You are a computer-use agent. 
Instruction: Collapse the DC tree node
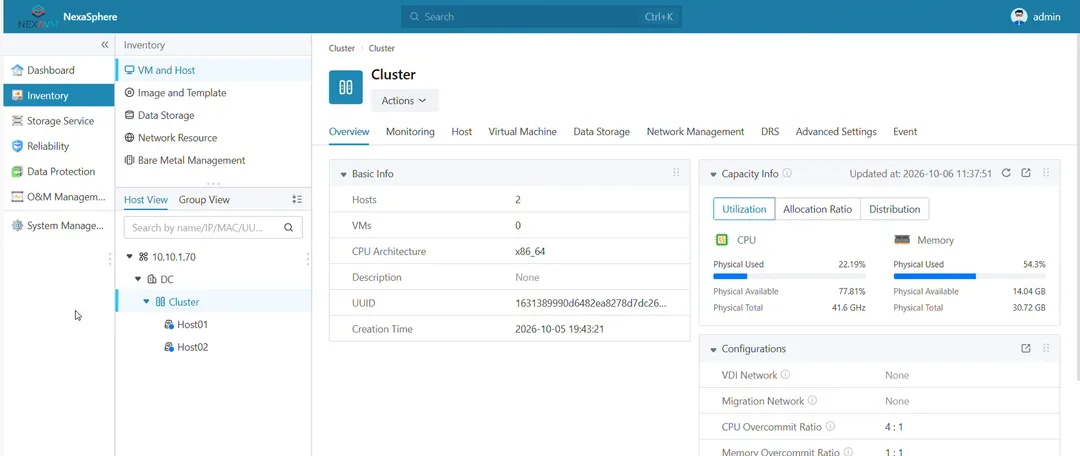pos(138,280)
